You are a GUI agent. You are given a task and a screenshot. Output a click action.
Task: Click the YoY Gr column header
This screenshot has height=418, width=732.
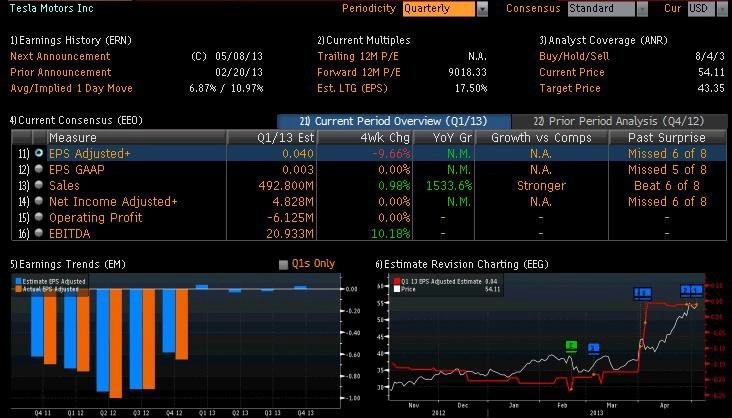coord(443,137)
